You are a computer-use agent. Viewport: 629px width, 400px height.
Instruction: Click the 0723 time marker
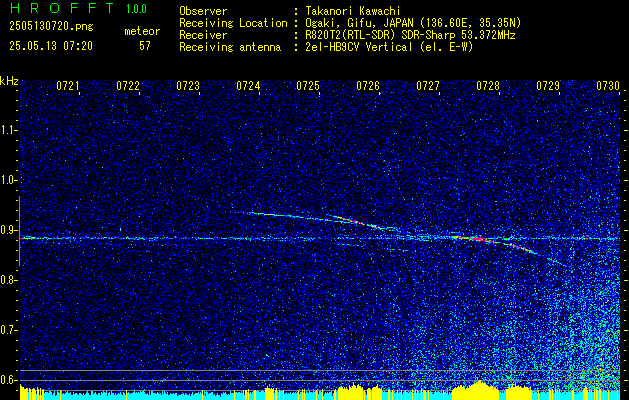point(188,86)
